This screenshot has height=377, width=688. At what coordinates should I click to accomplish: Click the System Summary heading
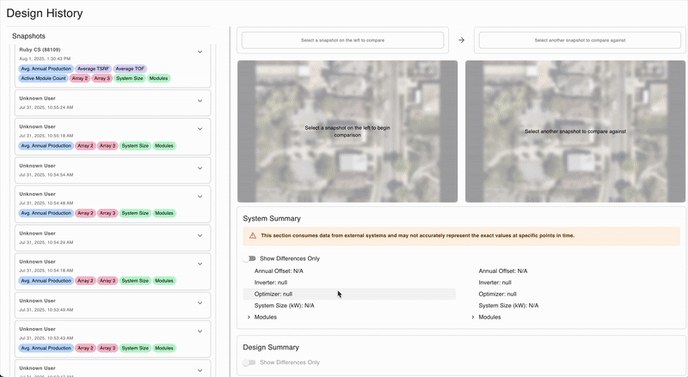point(272,219)
